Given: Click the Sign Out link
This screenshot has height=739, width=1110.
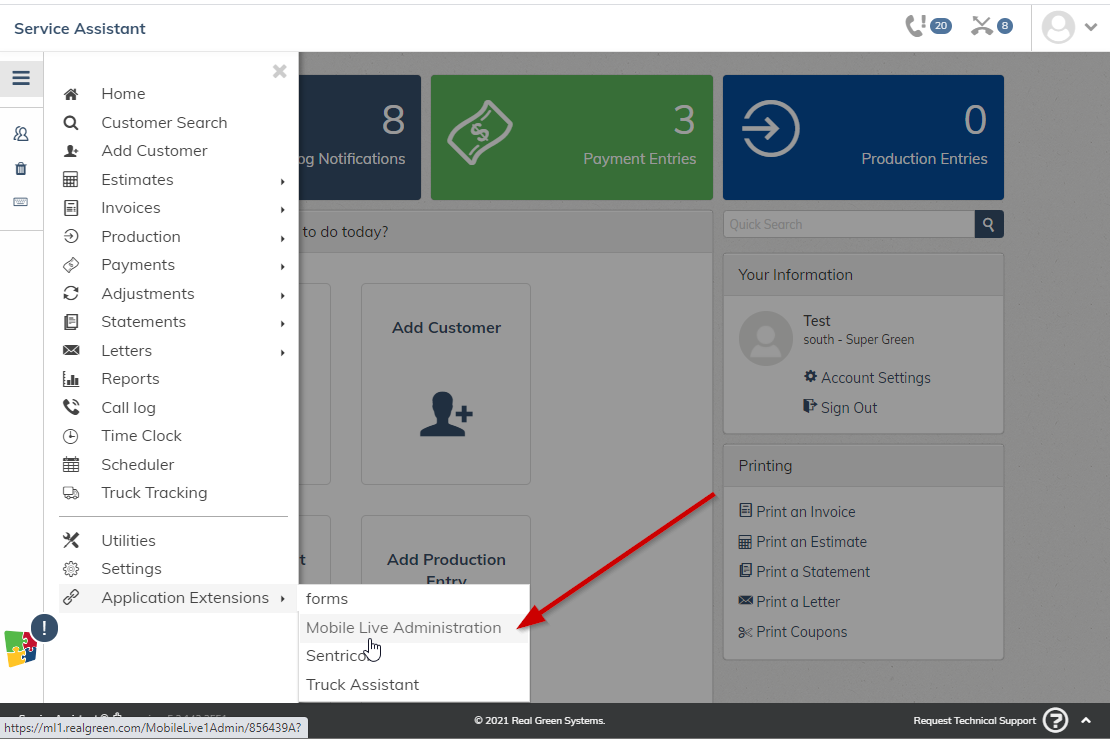Looking at the screenshot, I should pyautogui.click(x=848, y=408).
